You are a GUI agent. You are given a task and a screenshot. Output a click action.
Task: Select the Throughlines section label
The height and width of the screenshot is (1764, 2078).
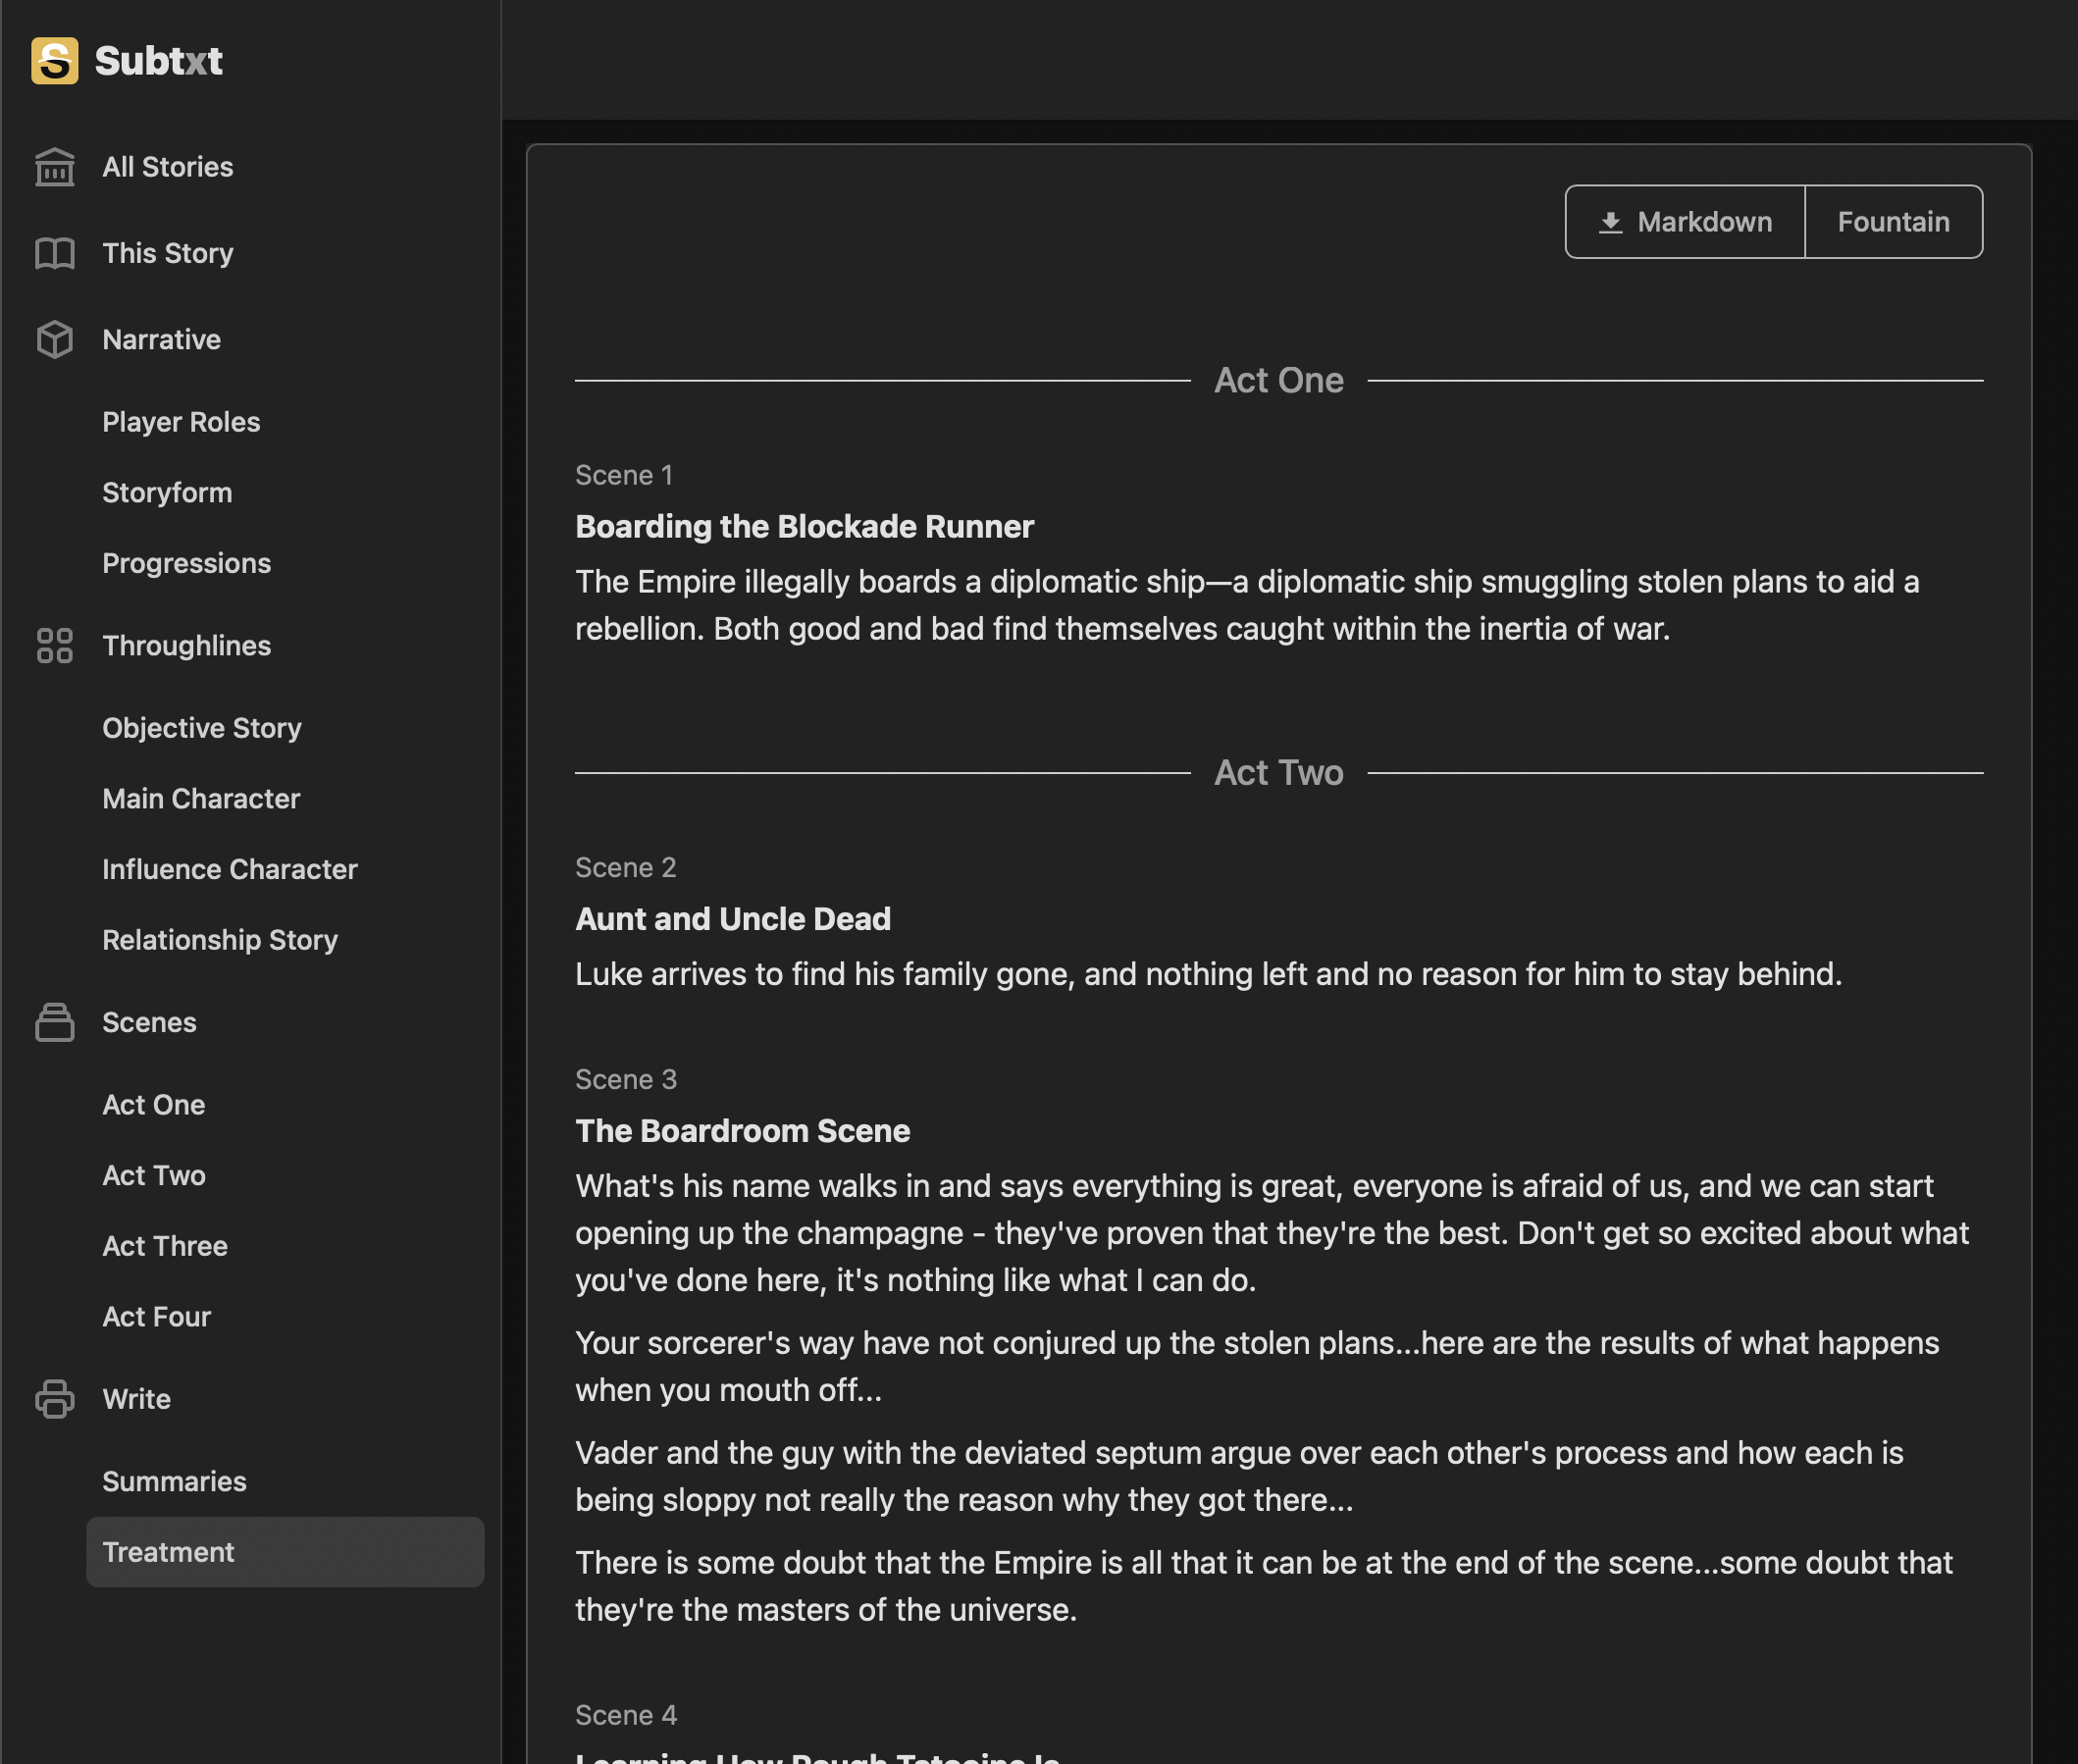pos(186,646)
